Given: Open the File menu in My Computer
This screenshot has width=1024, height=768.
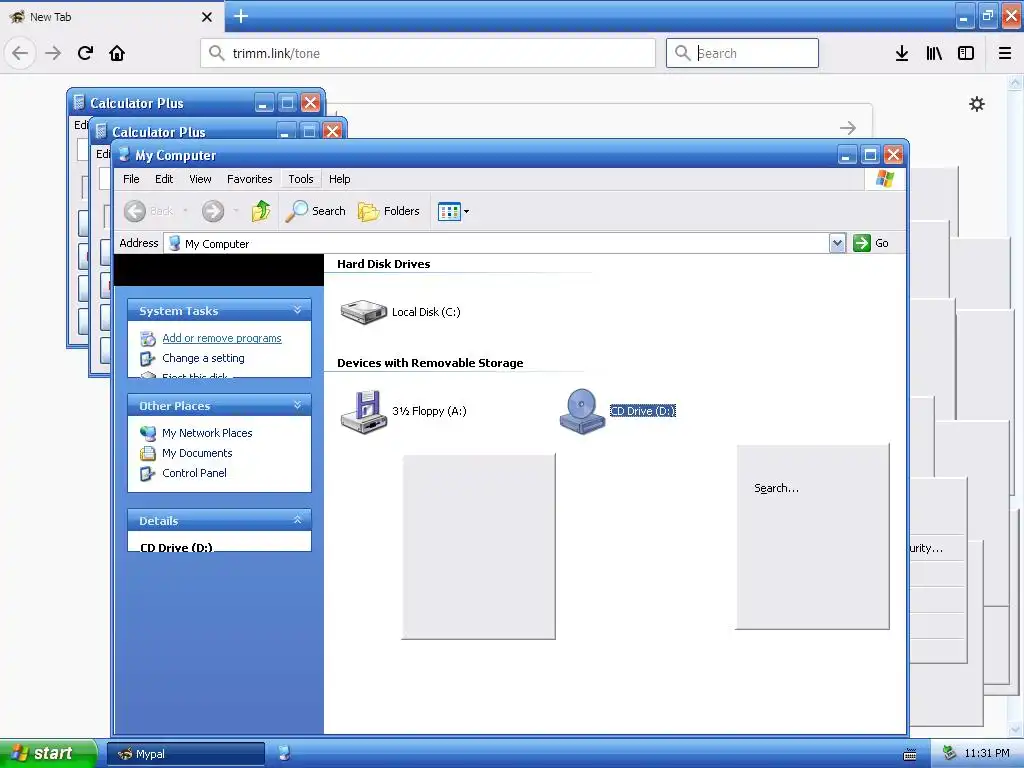Looking at the screenshot, I should (131, 179).
